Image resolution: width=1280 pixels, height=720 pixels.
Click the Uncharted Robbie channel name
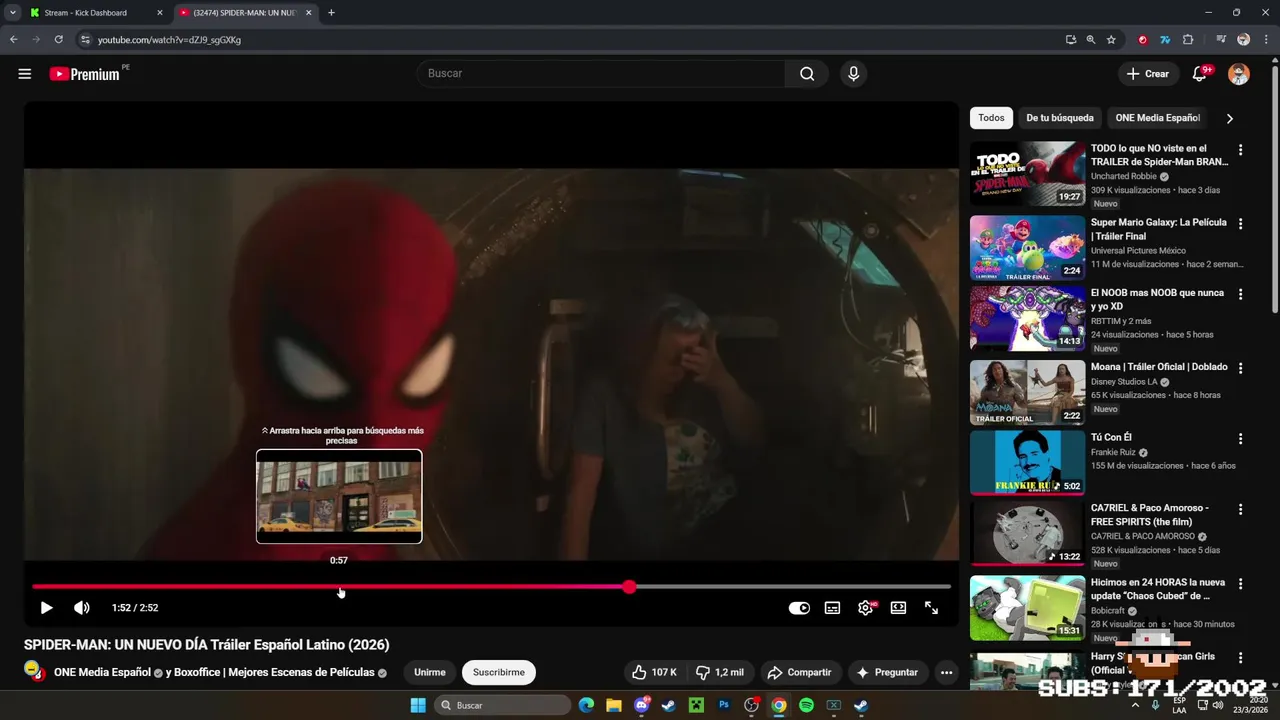click(x=1124, y=176)
